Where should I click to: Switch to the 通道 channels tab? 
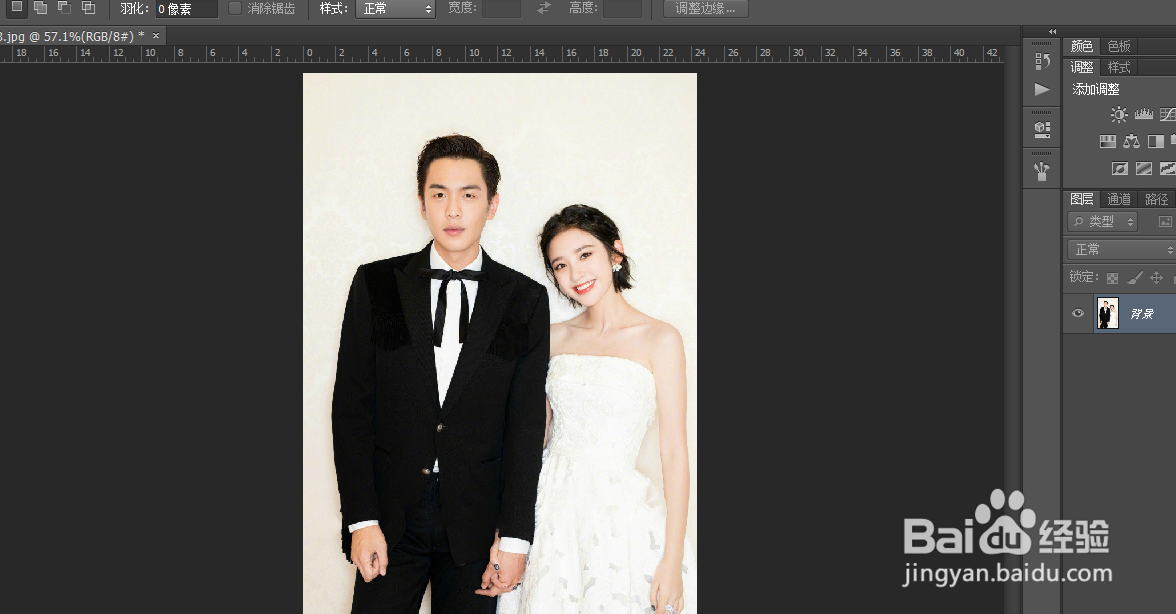[x=1119, y=199]
